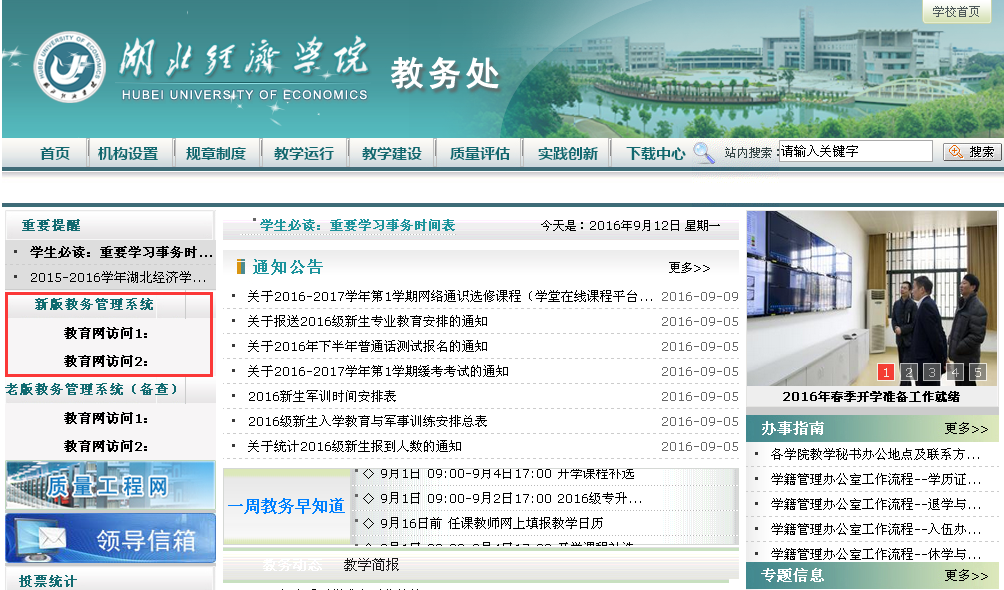This screenshot has width=1004, height=590.
Task: Open 学籍管理办公室工作流程--休学与 link
Action: (x=875, y=554)
